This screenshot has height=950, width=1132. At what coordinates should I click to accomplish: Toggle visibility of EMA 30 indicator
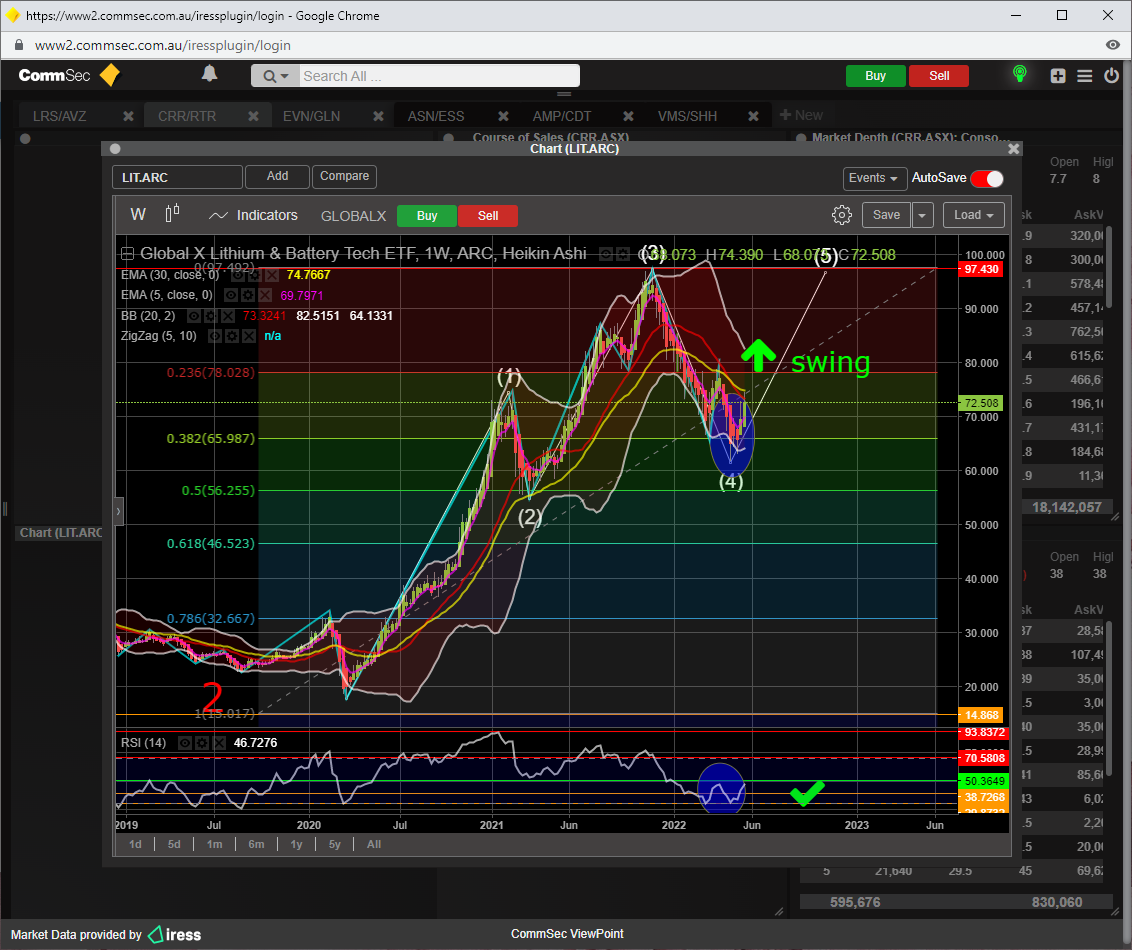pyautogui.click(x=238, y=275)
